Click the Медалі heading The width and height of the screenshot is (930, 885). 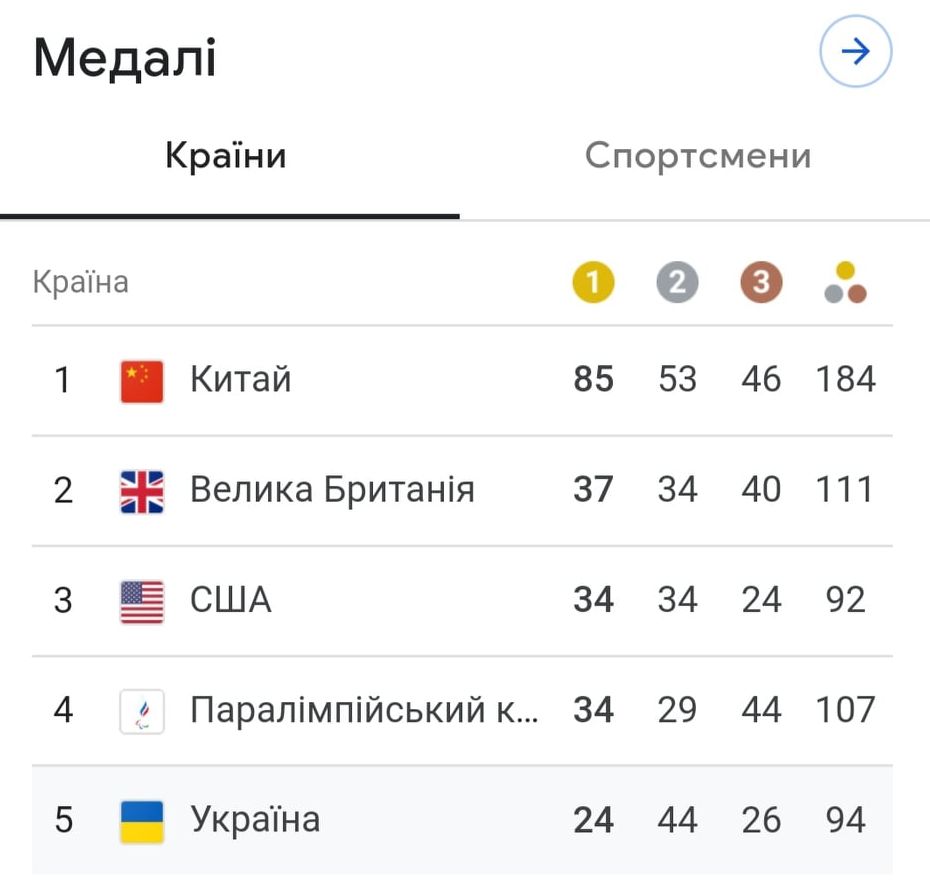[125, 58]
